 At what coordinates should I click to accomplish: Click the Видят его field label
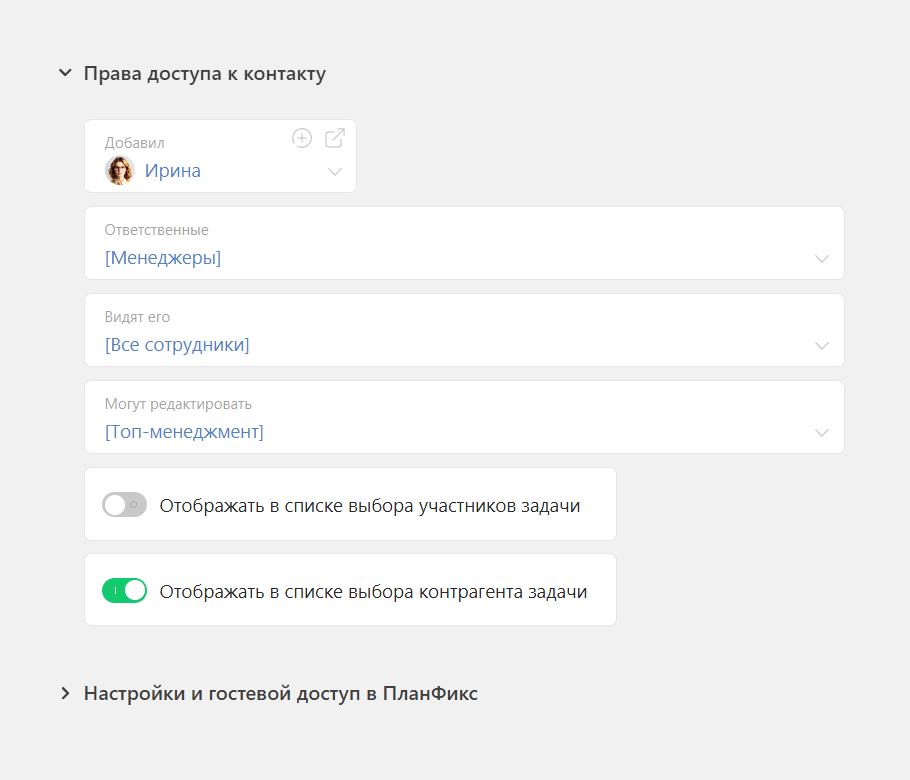click(137, 317)
